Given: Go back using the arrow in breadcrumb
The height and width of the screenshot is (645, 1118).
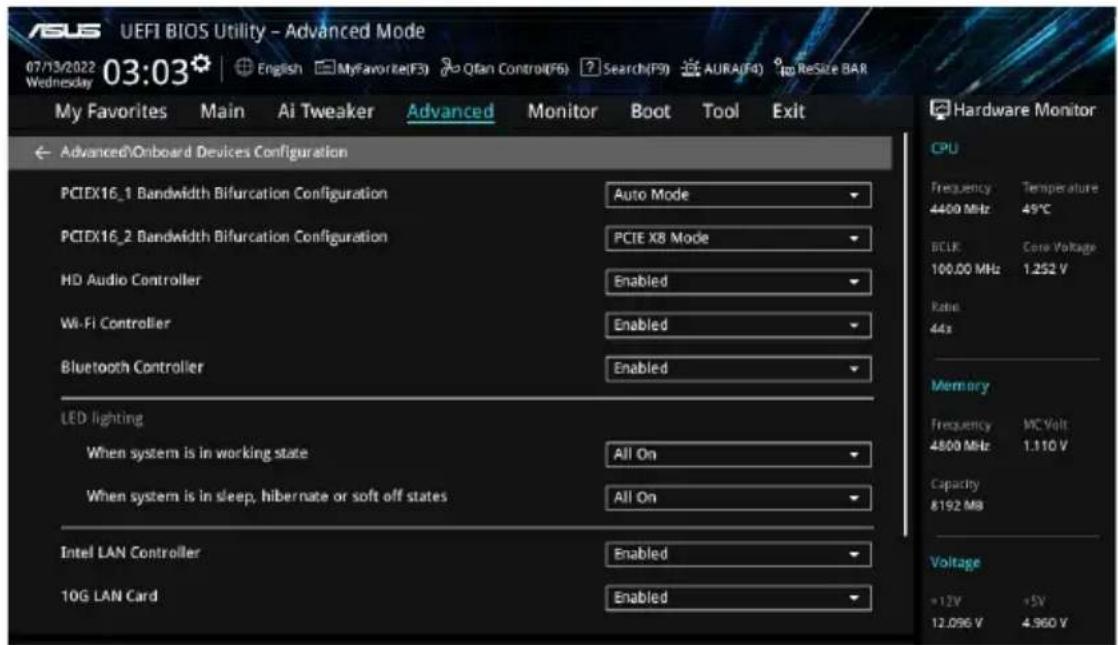Looking at the screenshot, I should 42,153.
